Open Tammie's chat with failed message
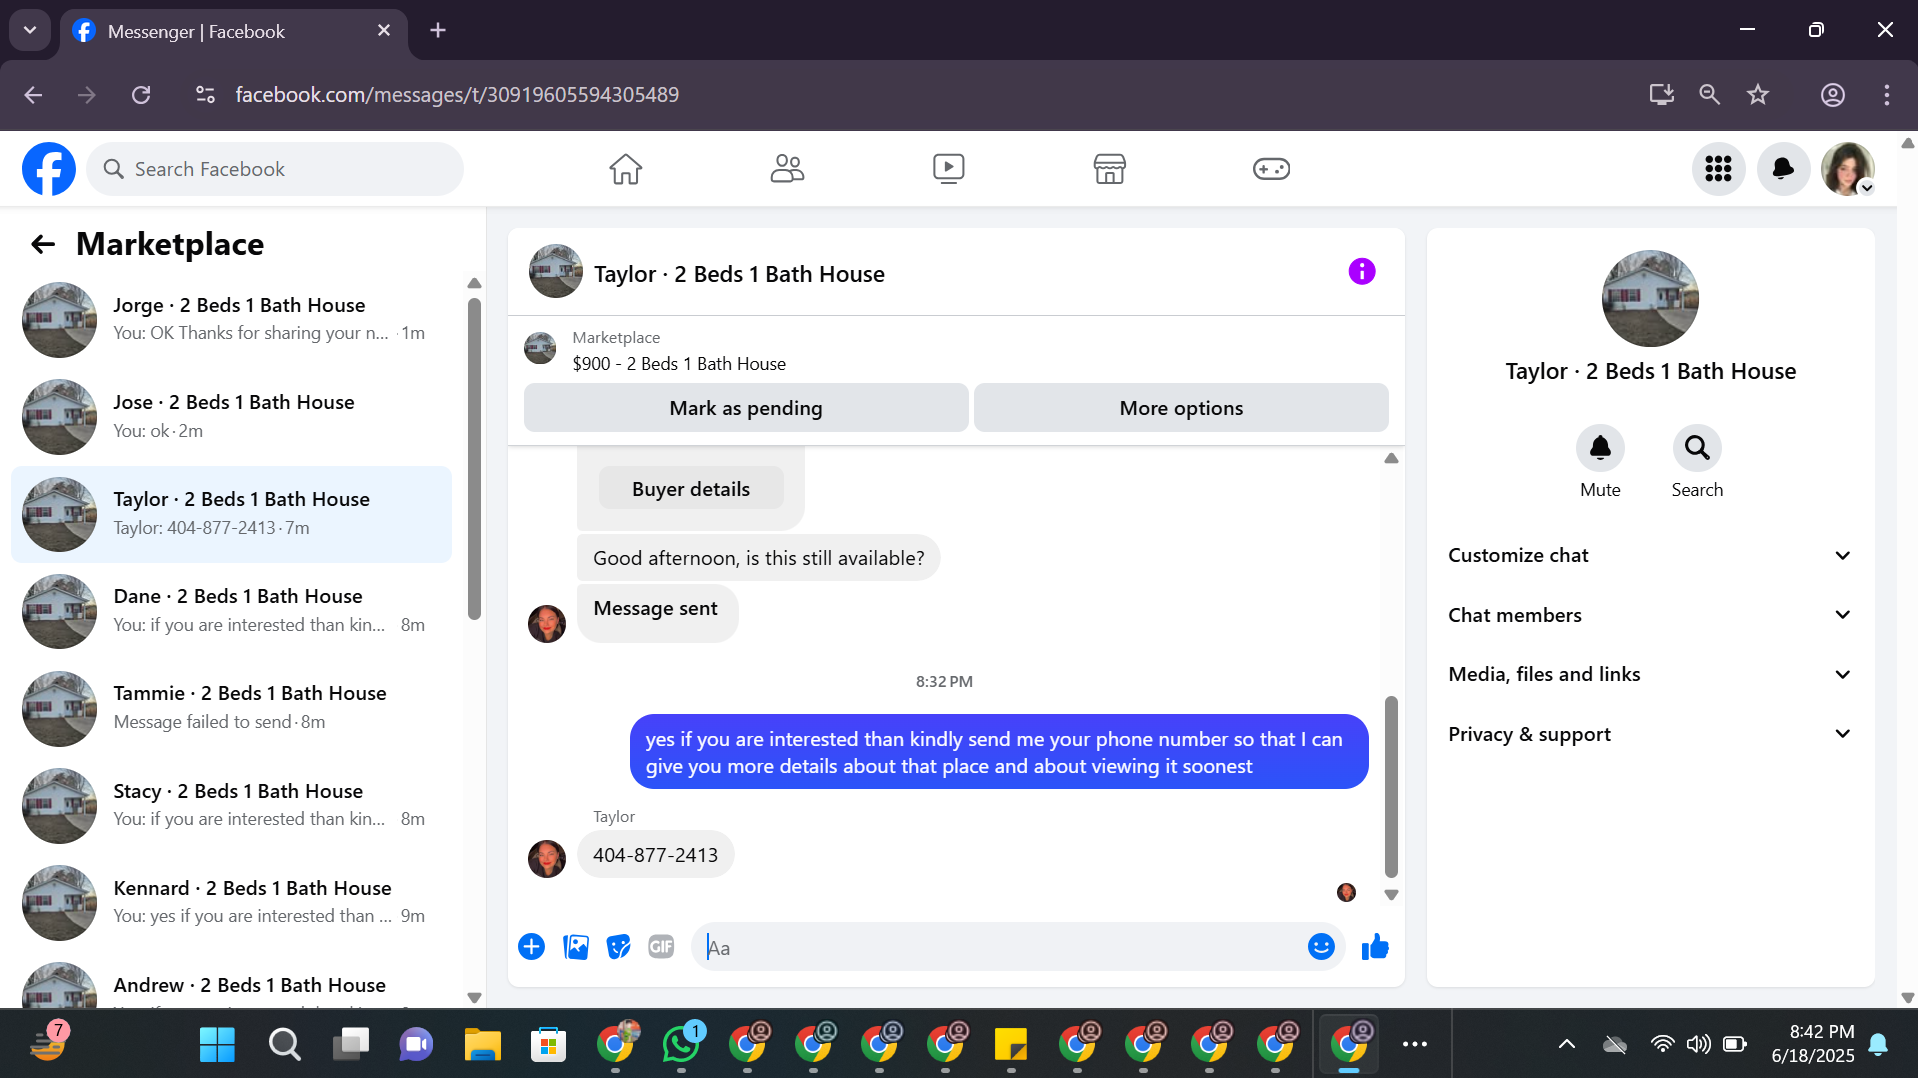Viewport: 1918px width, 1078px height. pos(232,708)
